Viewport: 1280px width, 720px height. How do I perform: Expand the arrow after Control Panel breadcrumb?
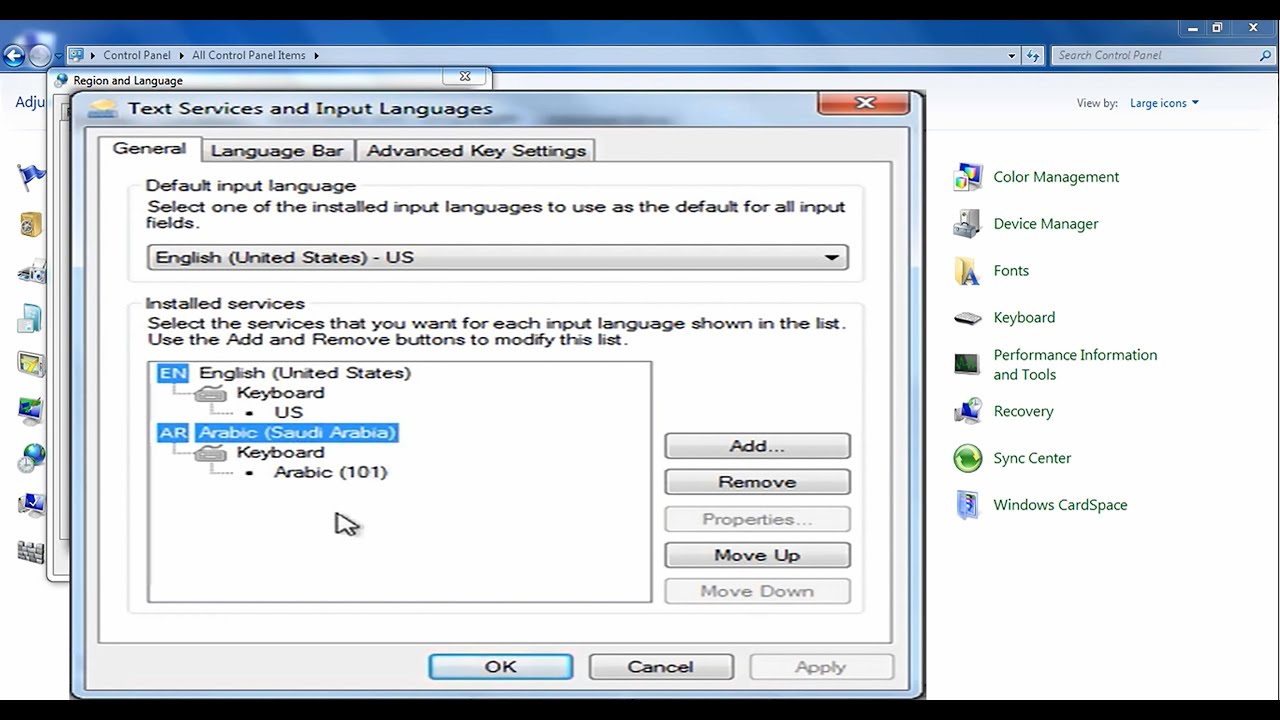(x=181, y=56)
